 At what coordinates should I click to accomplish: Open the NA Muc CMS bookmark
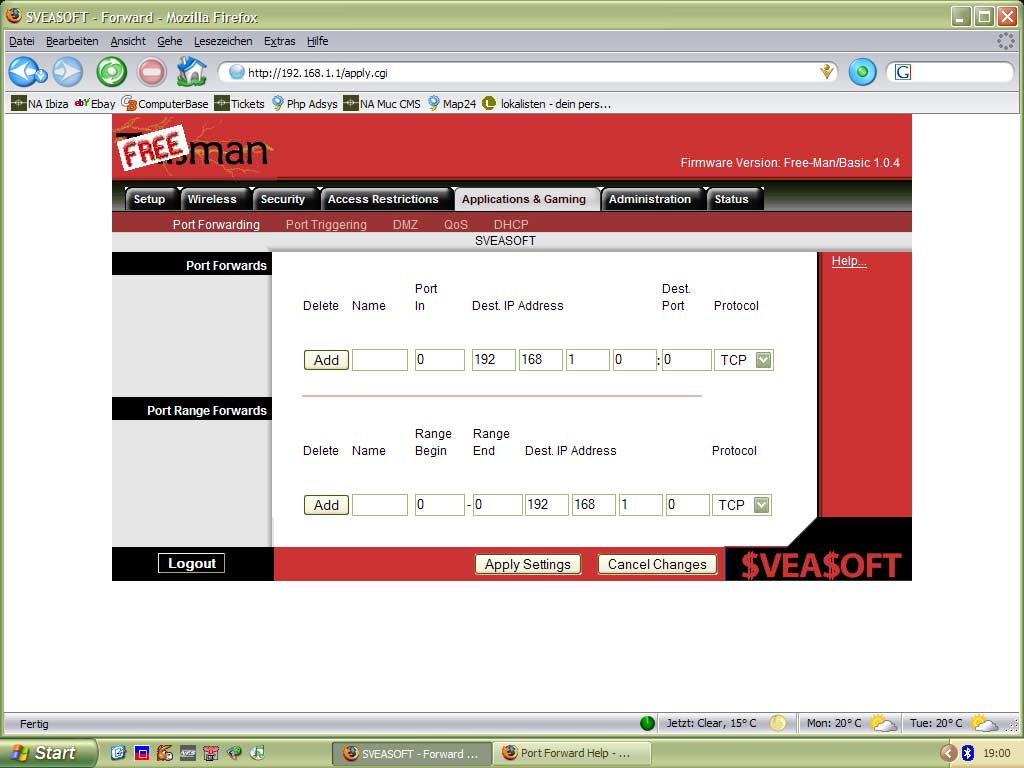(x=382, y=103)
